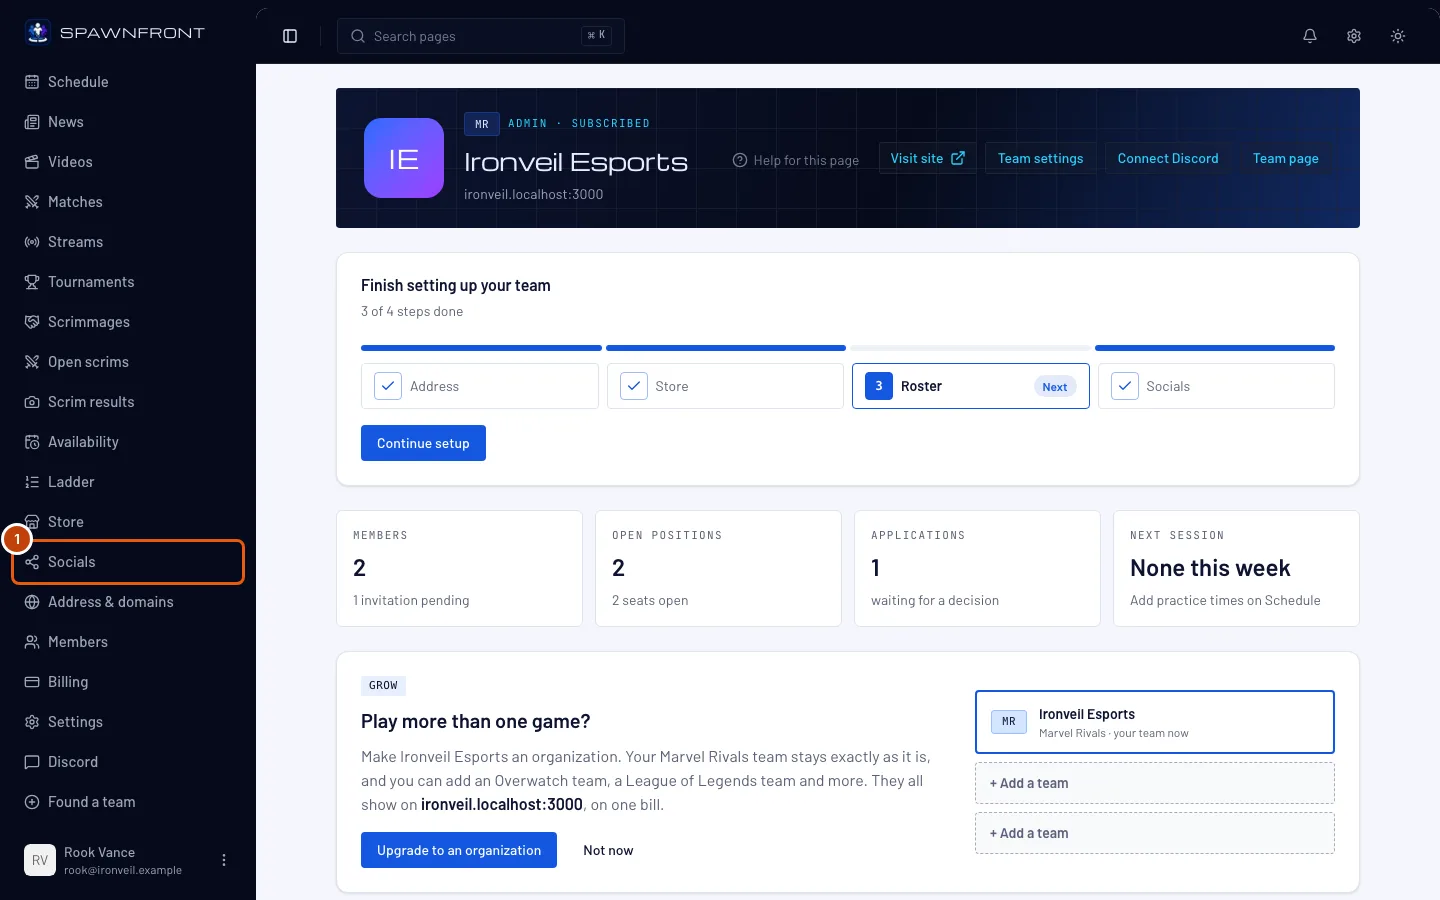Click the Socials step checkmark

click(x=1125, y=386)
